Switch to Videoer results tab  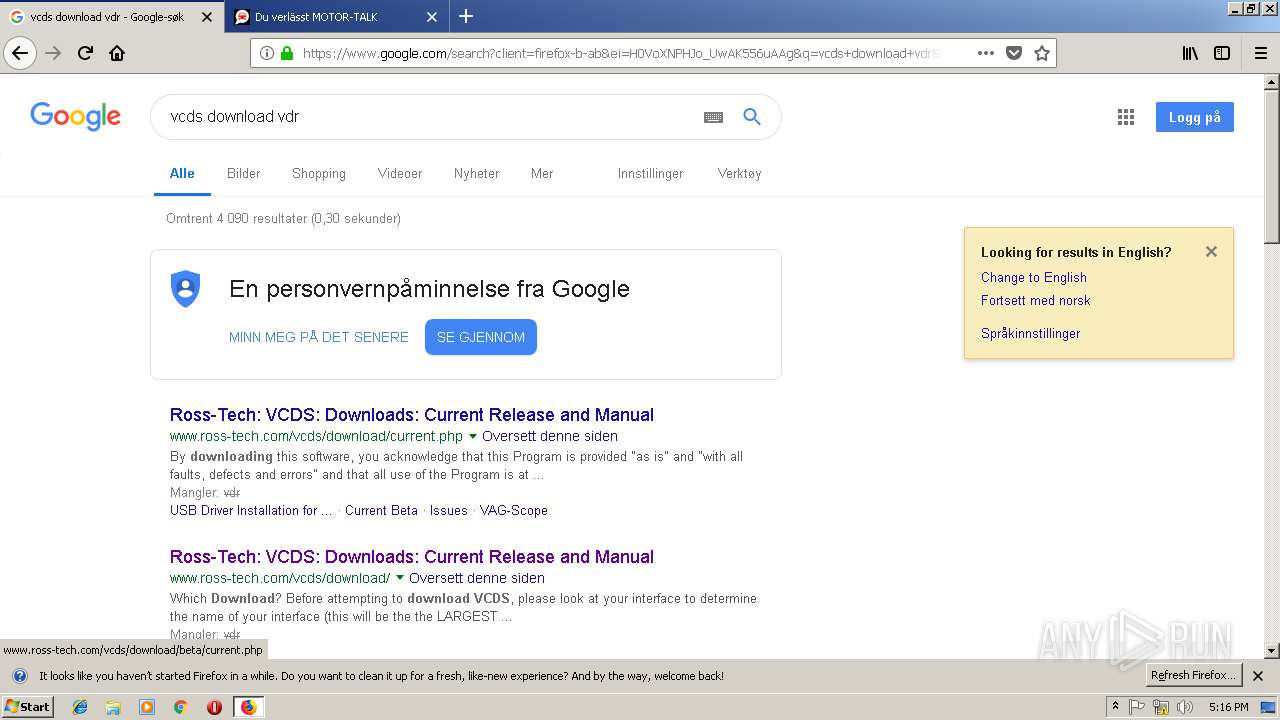pos(400,173)
